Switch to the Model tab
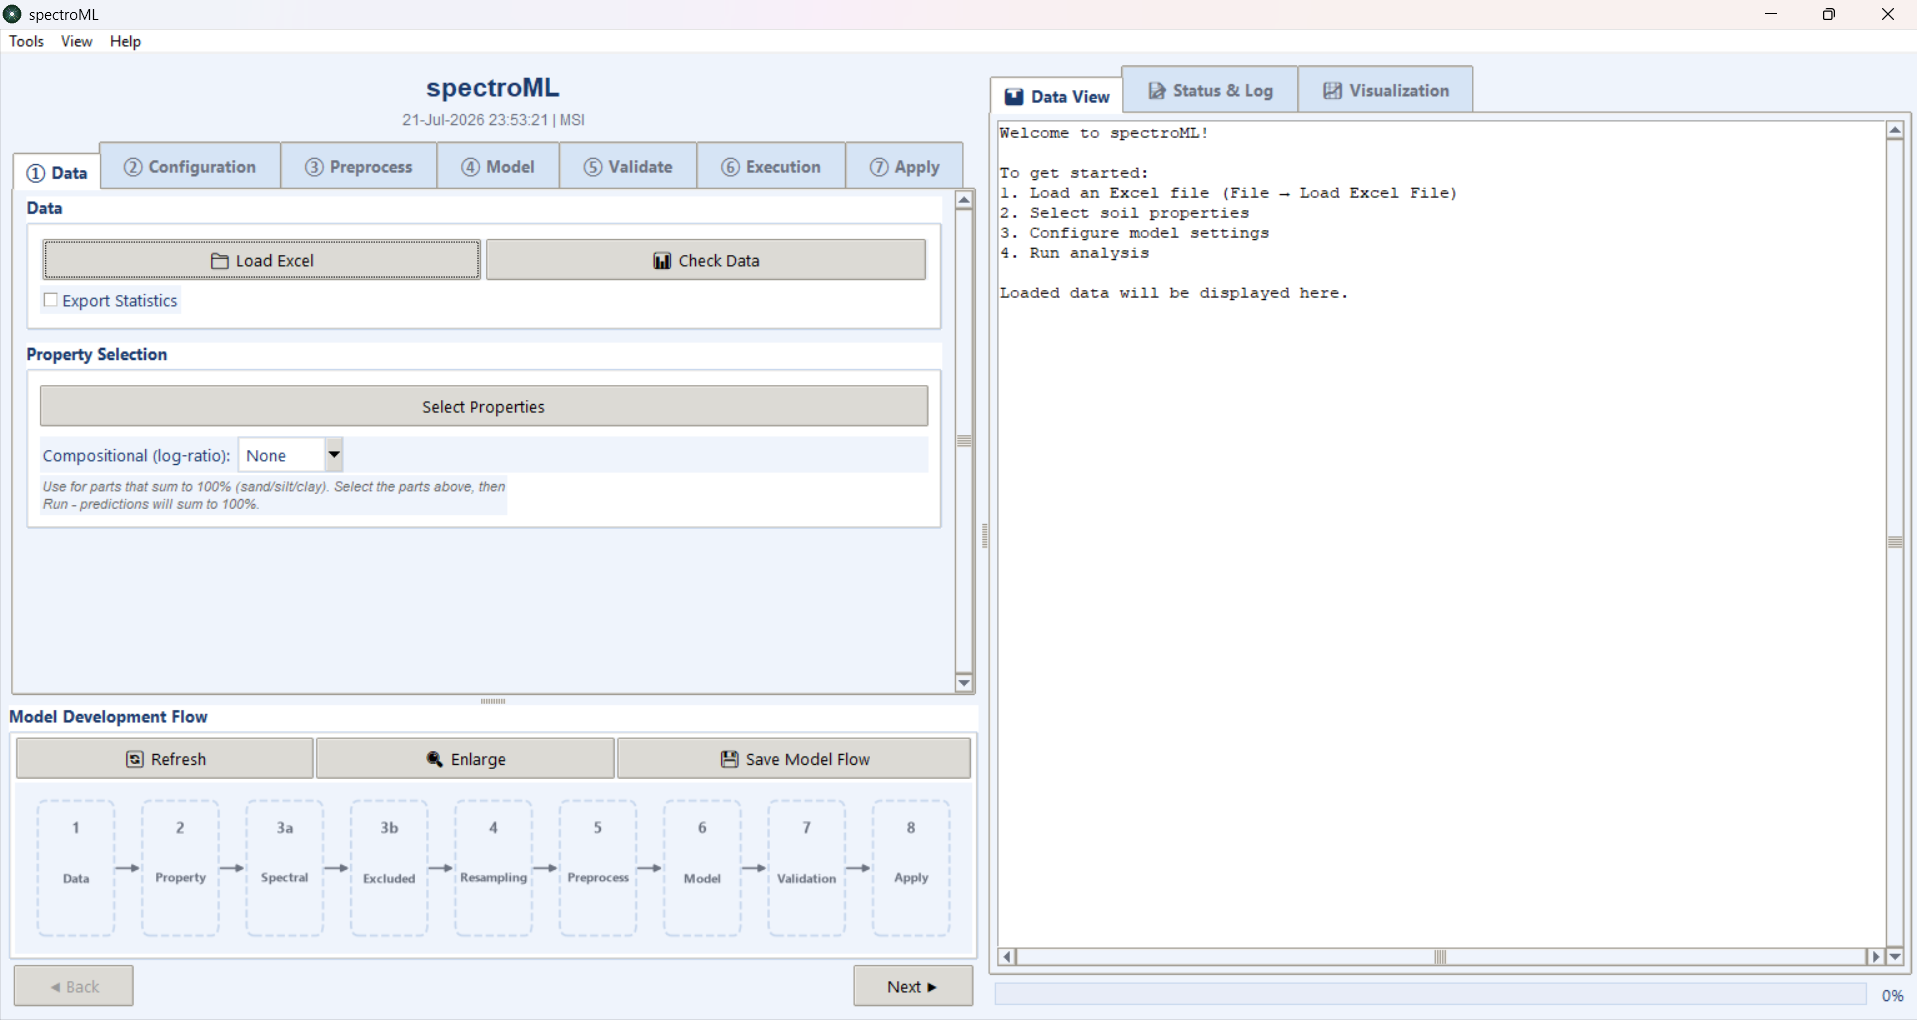Screen dimensions: 1917x1020 (x=498, y=167)
